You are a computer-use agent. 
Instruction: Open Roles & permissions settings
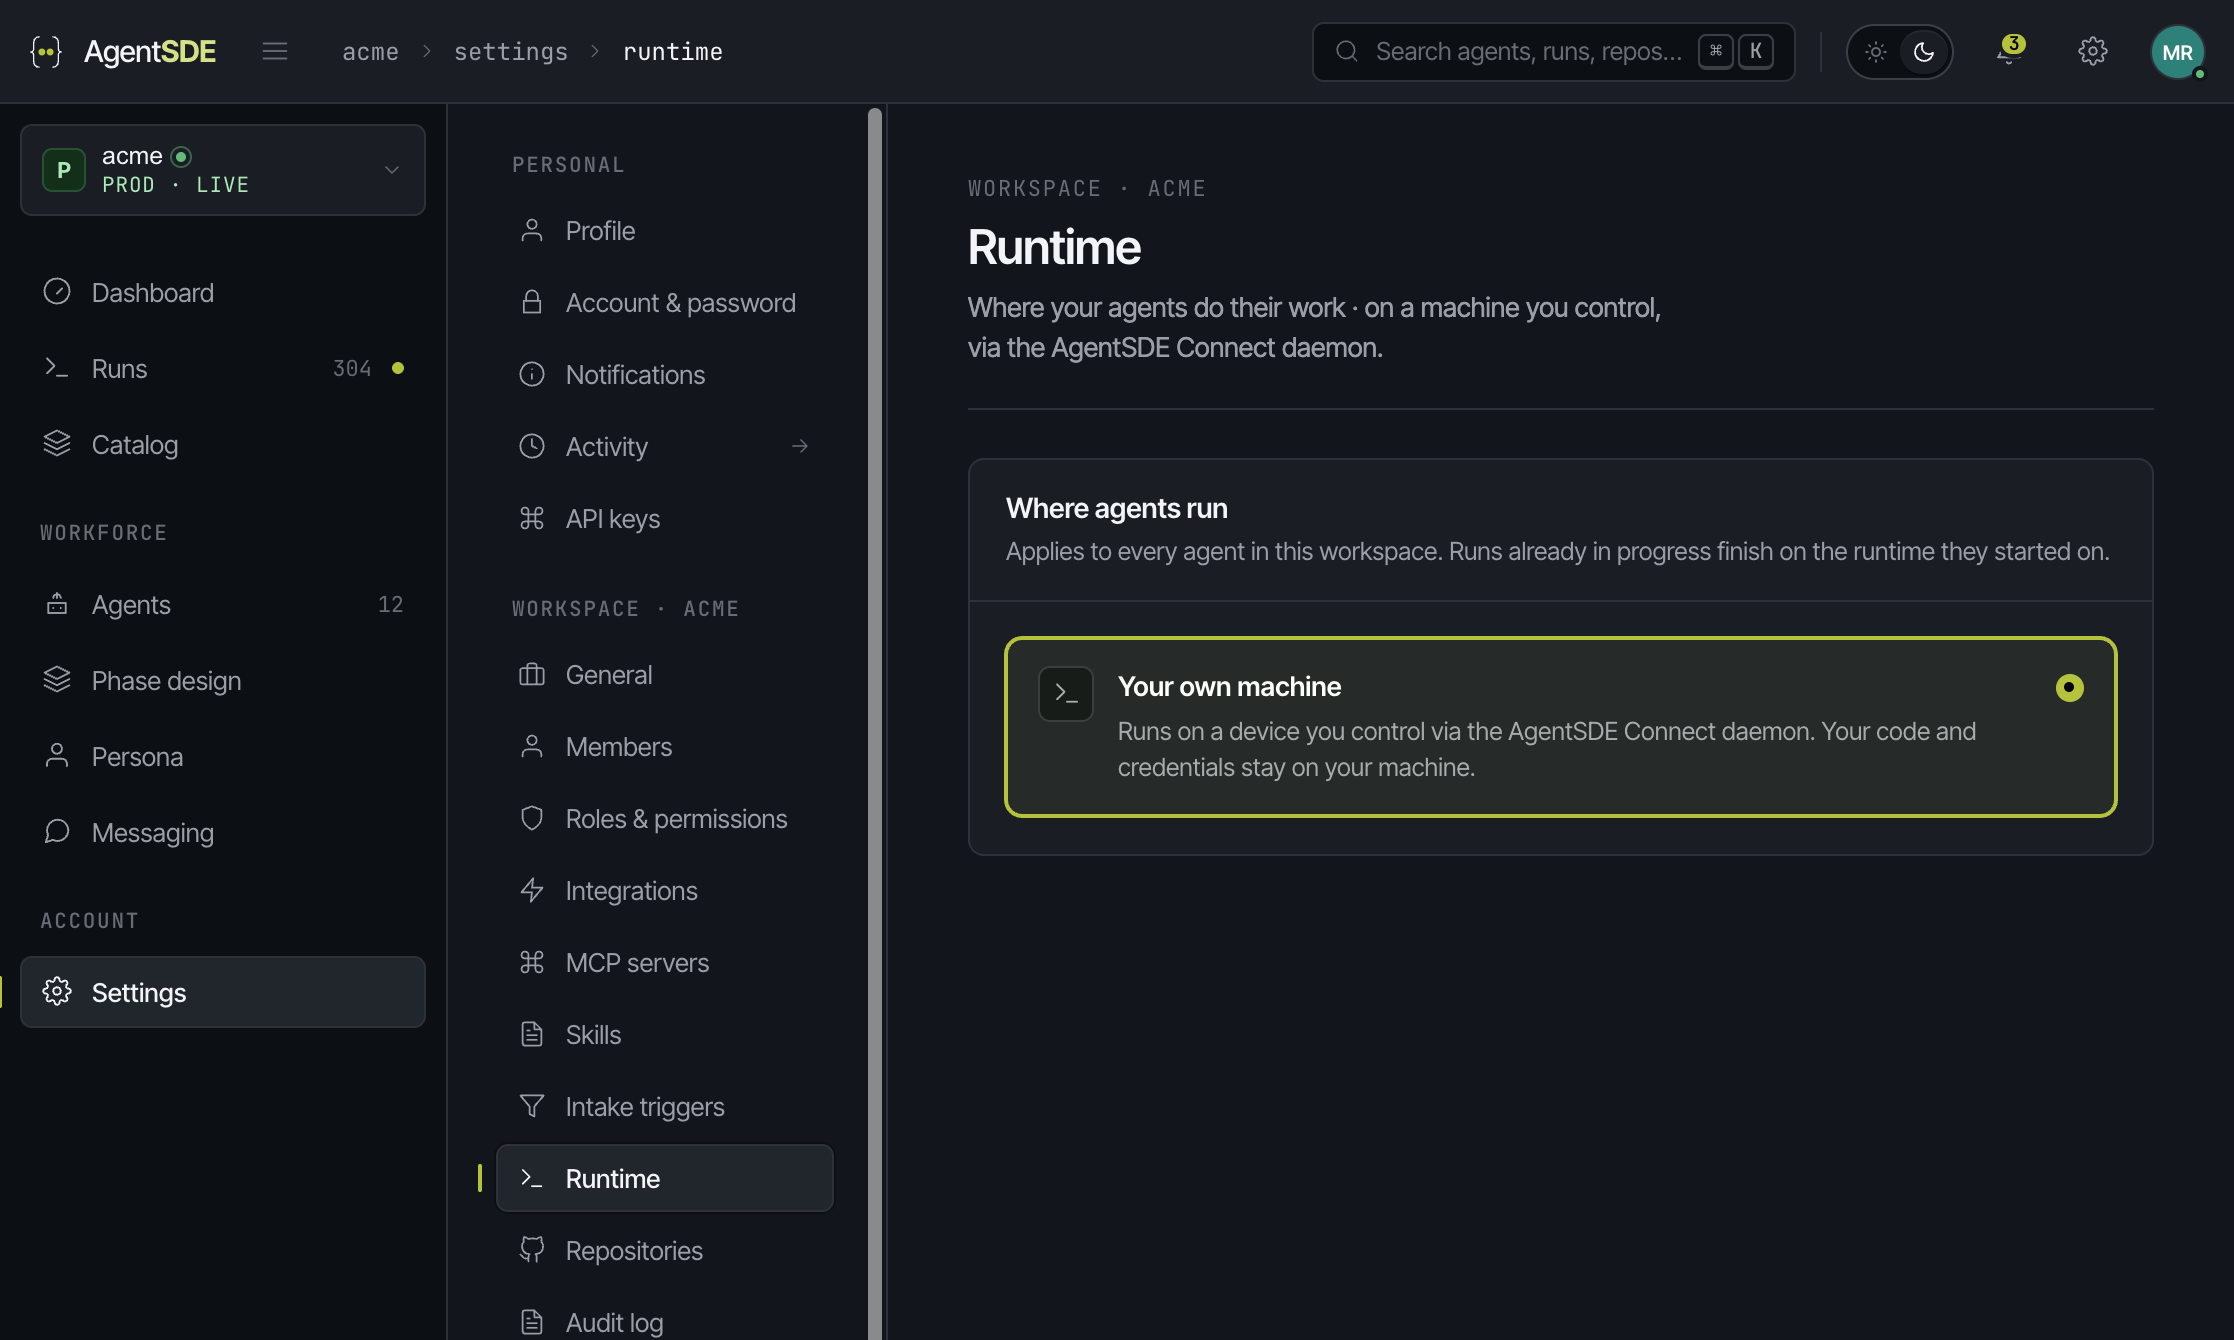click(665, 819)
